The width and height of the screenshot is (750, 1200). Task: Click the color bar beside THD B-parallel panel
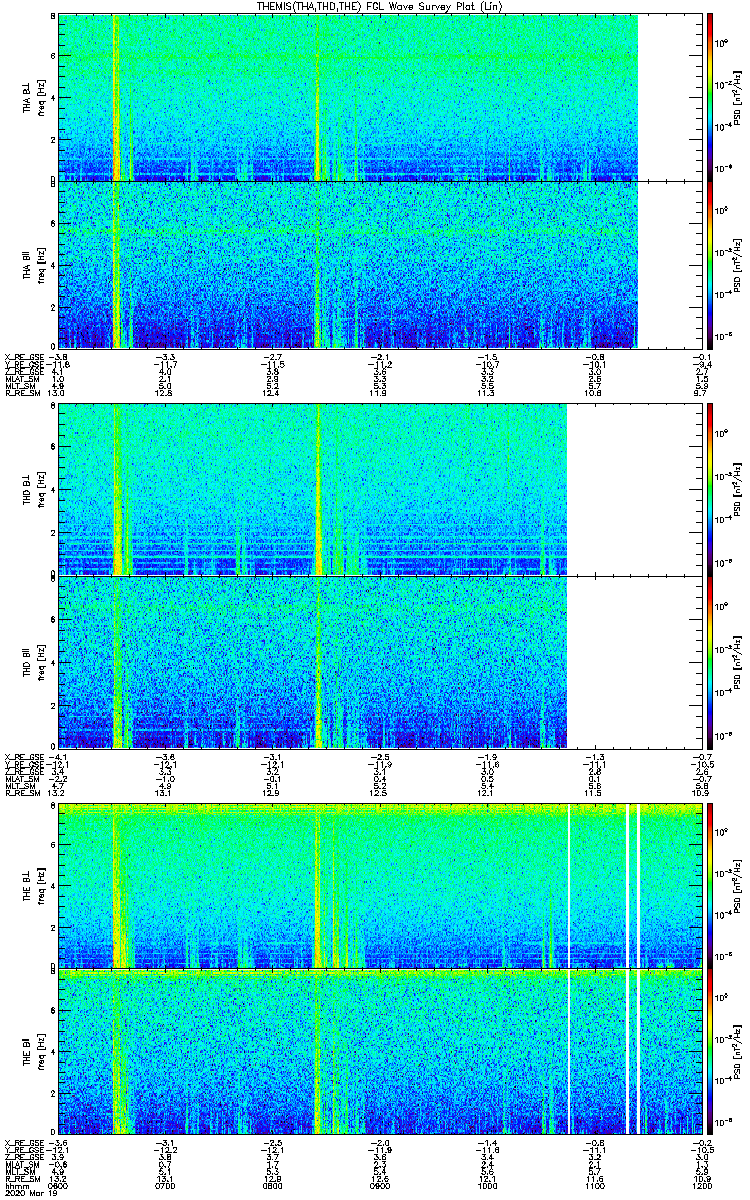pyautogui.click(x=710, y=661)
